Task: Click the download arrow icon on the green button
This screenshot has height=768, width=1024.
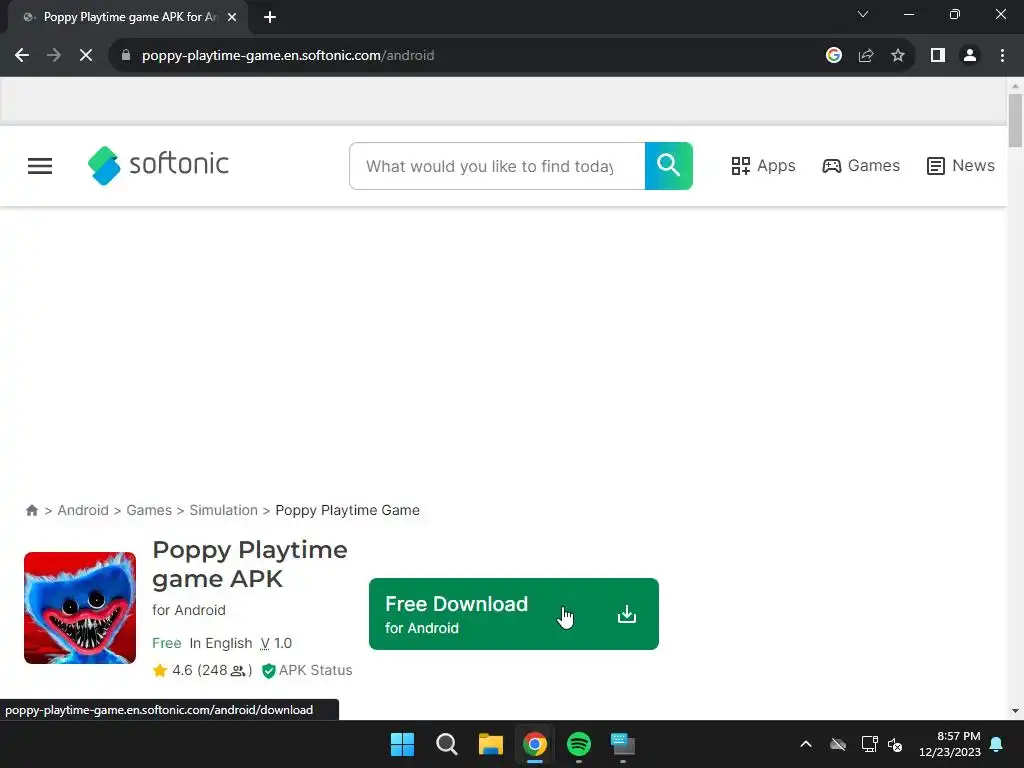Action: coord(626,614)
